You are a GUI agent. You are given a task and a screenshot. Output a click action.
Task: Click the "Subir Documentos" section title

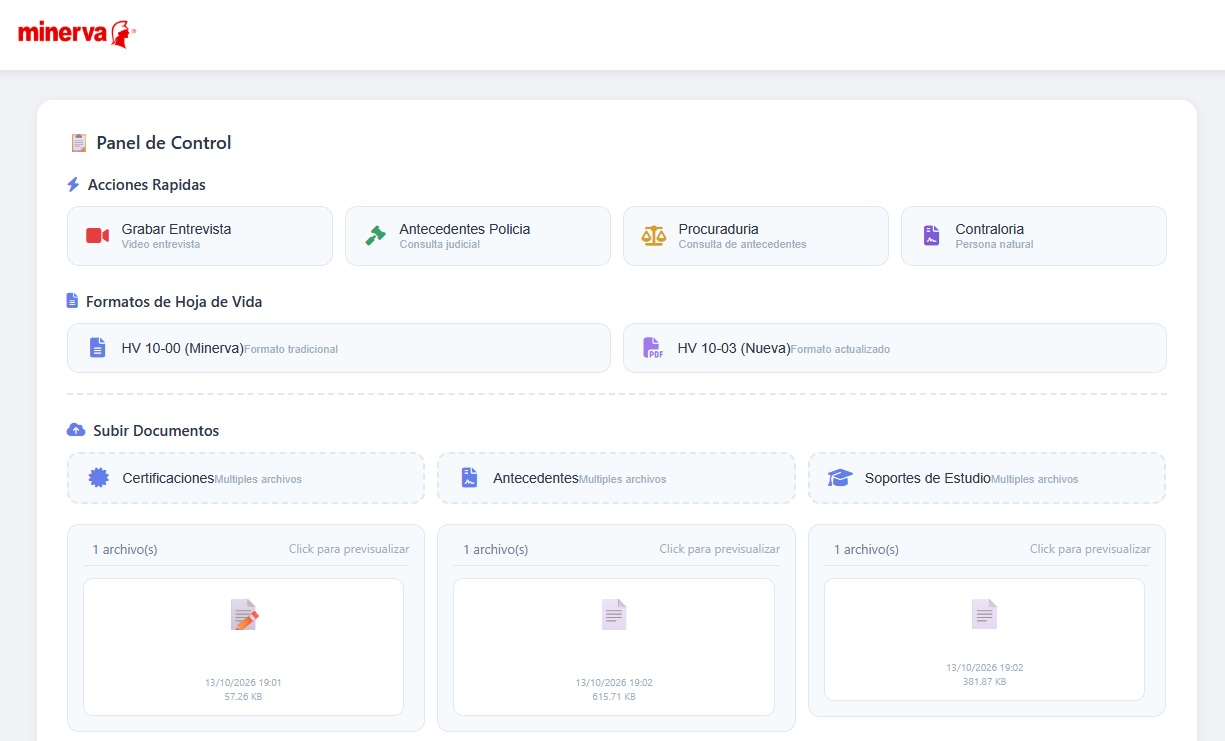(156, 431)
